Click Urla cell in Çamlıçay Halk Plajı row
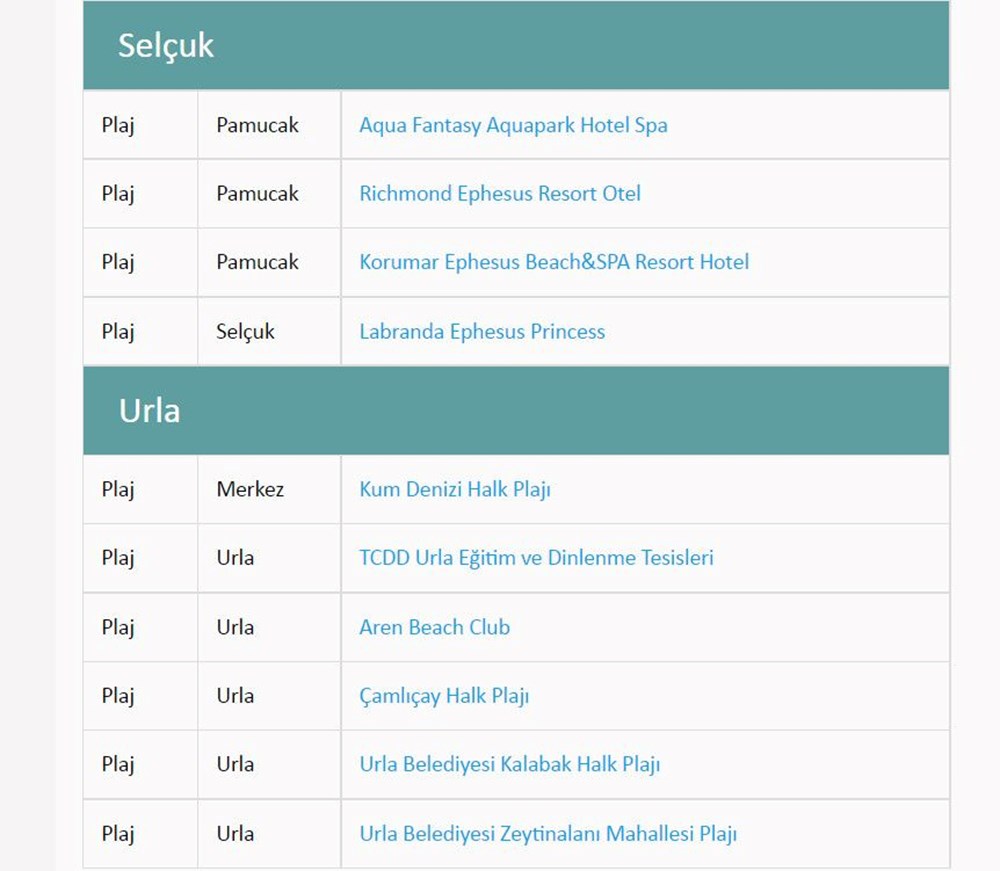Image resolution: width=1000 pixels, height=871 pixels. tap(235, 696)
